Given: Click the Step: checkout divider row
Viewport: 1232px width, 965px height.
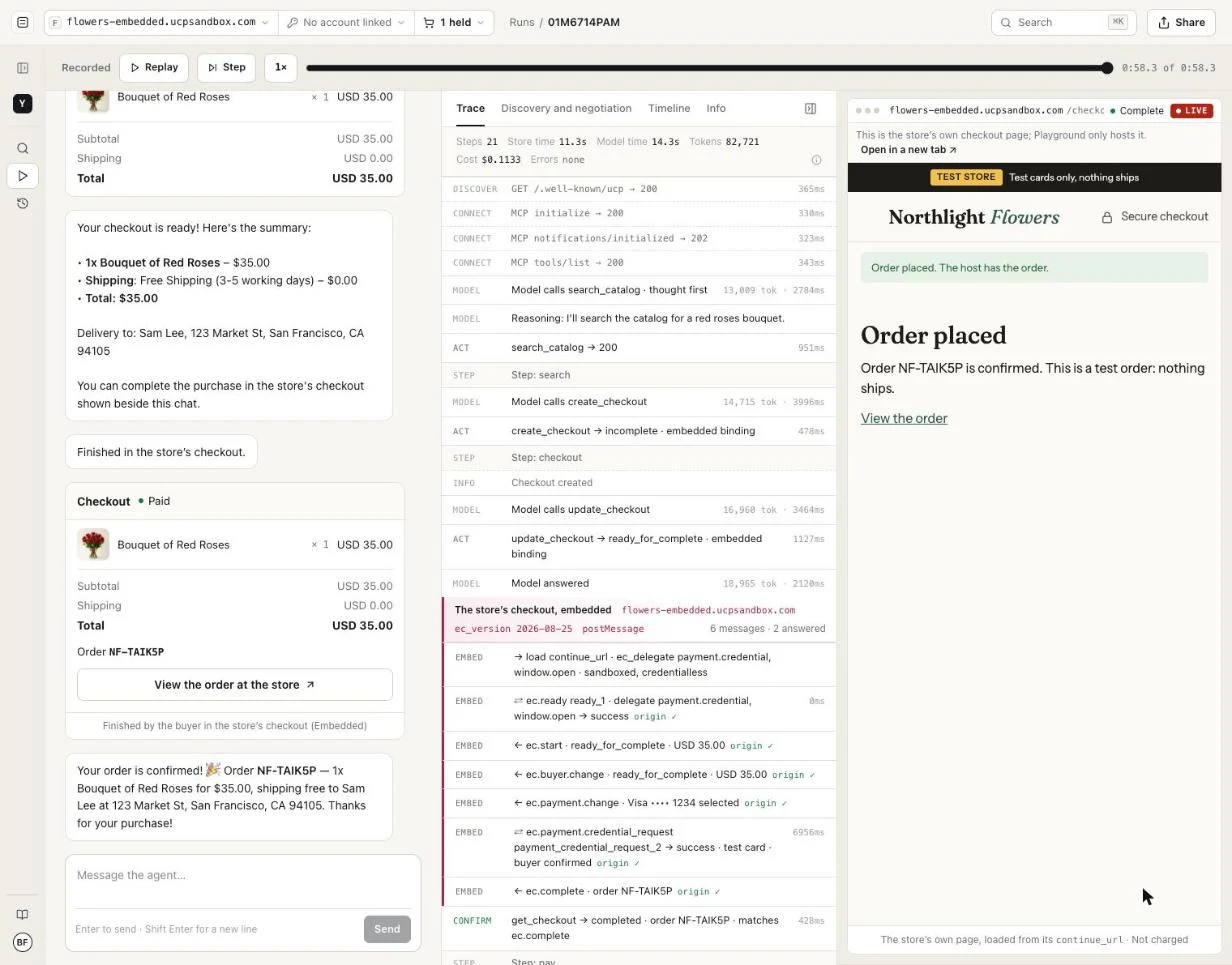Looking at the screenshot, I should click(639, 458).
